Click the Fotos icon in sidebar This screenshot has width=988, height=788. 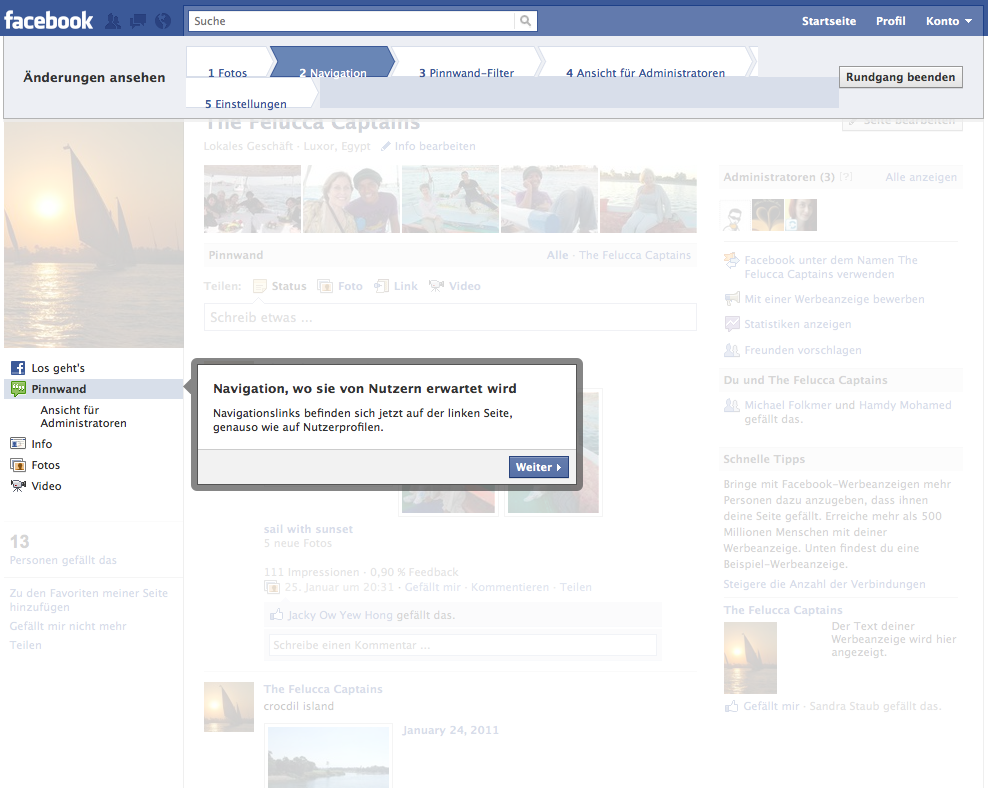point(18,465)
